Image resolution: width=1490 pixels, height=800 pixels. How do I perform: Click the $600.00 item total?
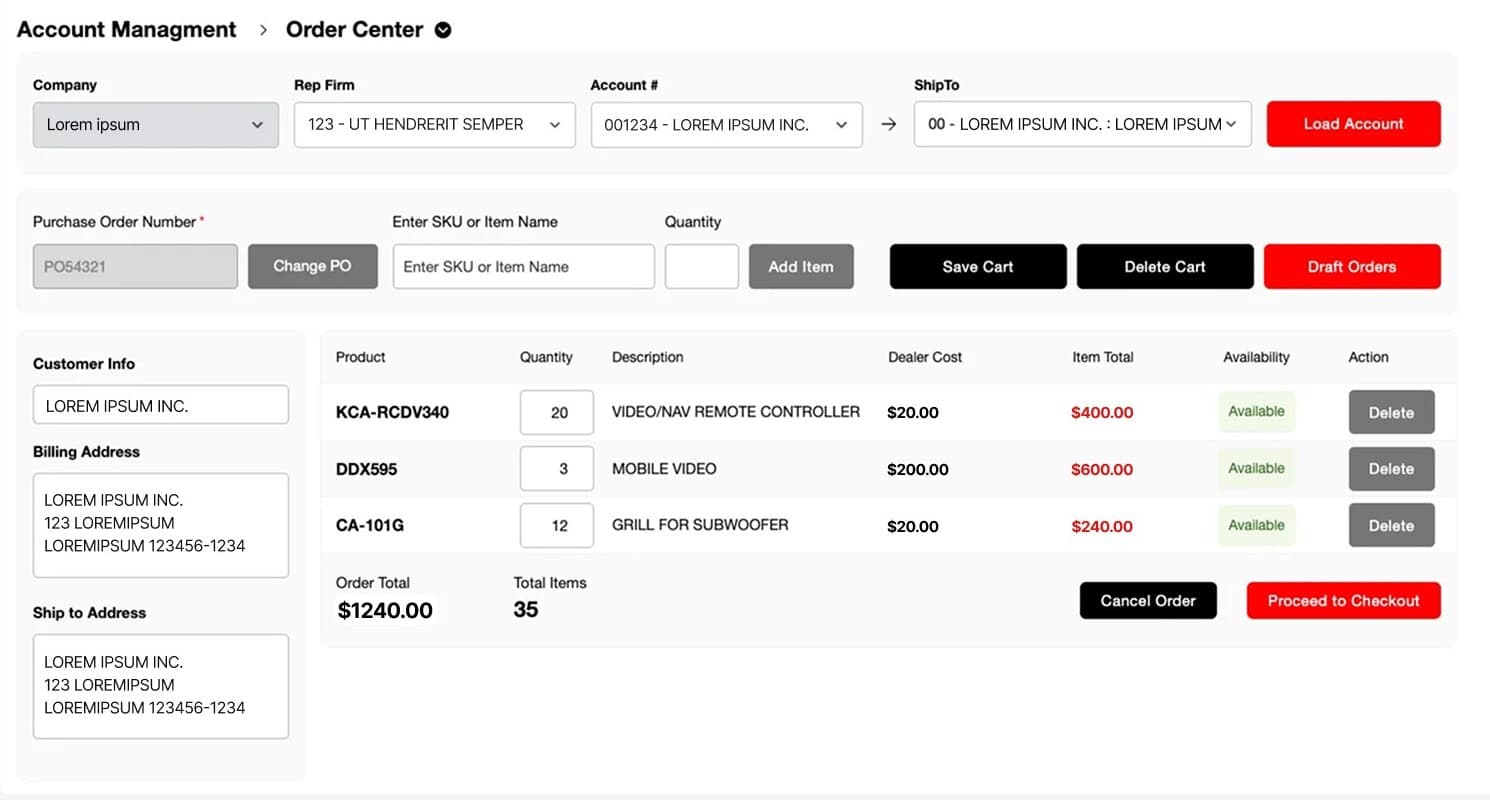click(x=1102, y=470)
